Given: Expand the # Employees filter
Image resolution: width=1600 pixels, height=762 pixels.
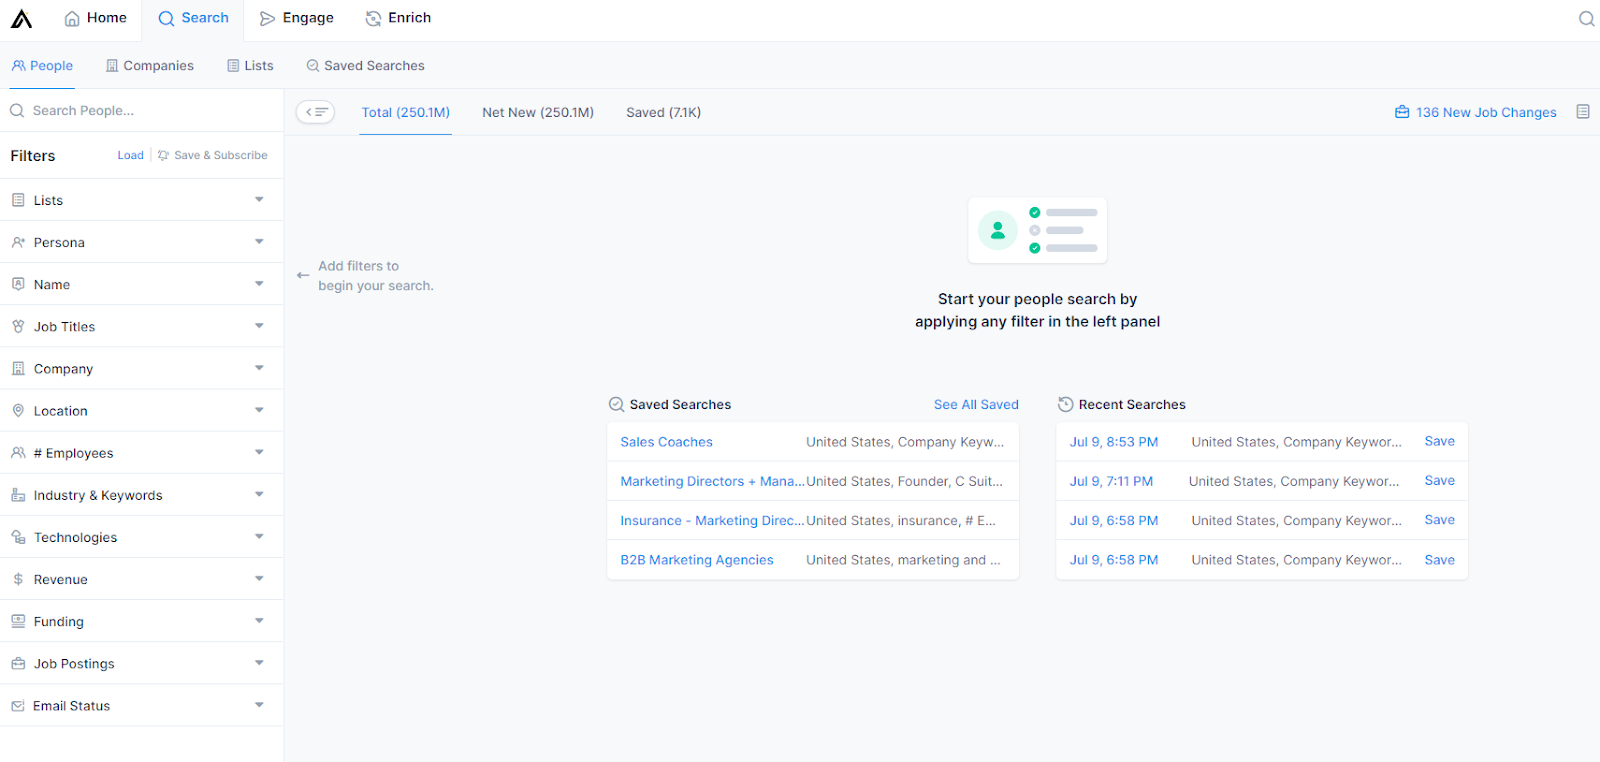Looking at the screenshot, I should [259, 453].
